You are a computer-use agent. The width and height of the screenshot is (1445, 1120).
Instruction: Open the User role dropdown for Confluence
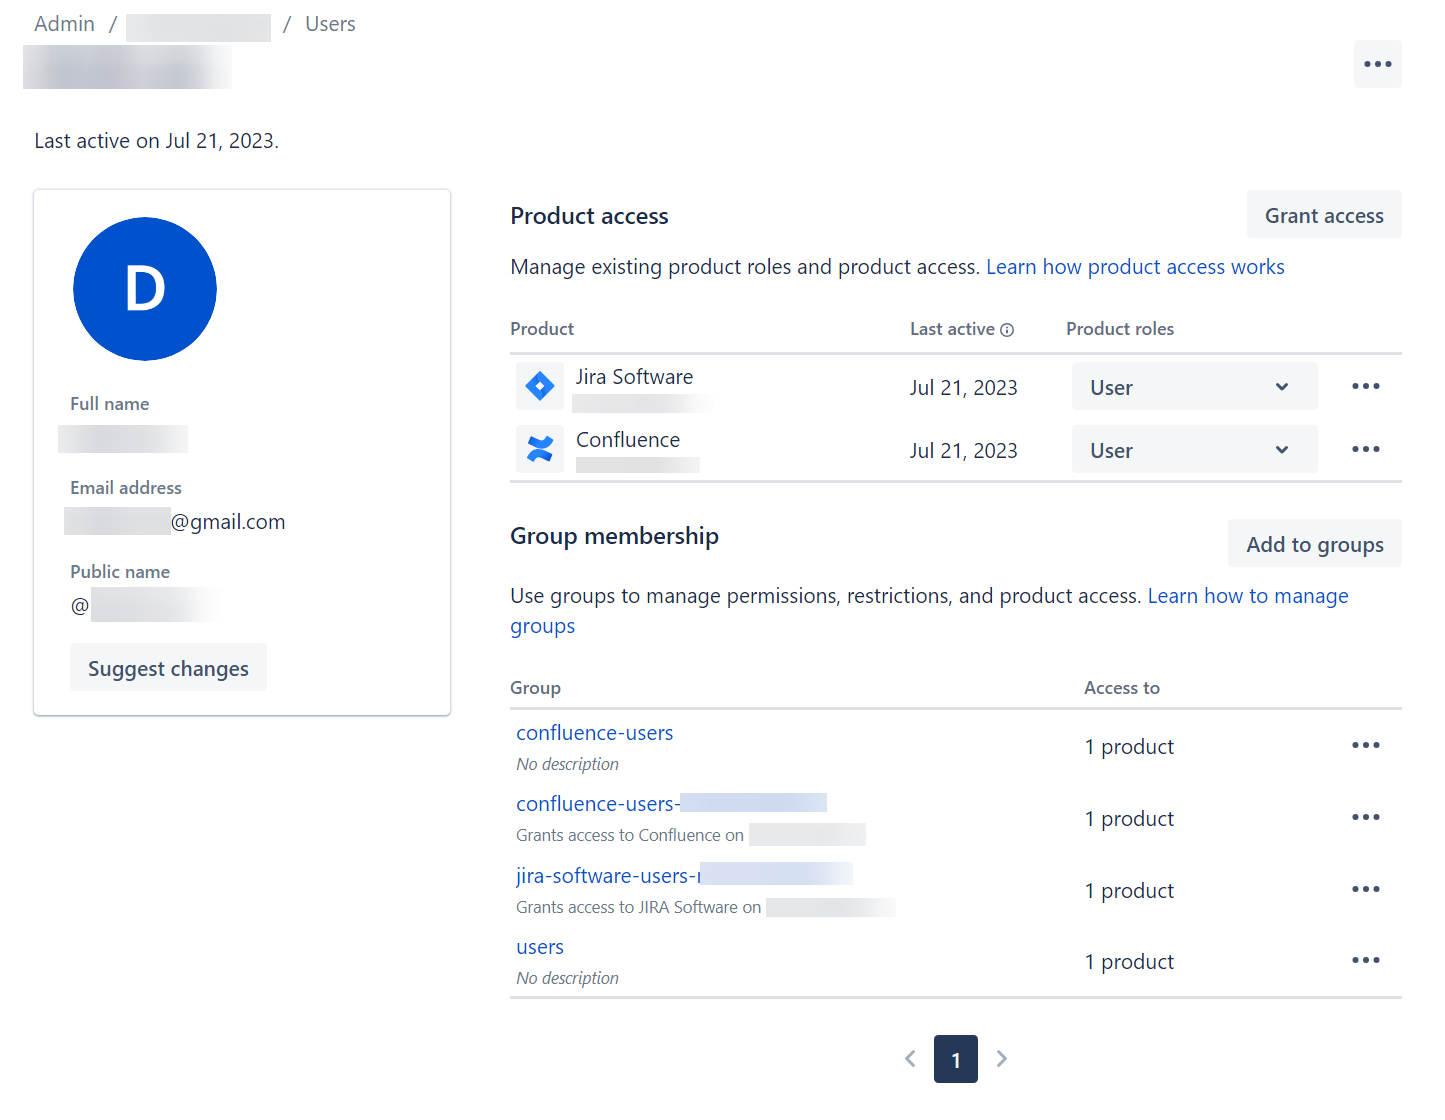(1194, 449)
